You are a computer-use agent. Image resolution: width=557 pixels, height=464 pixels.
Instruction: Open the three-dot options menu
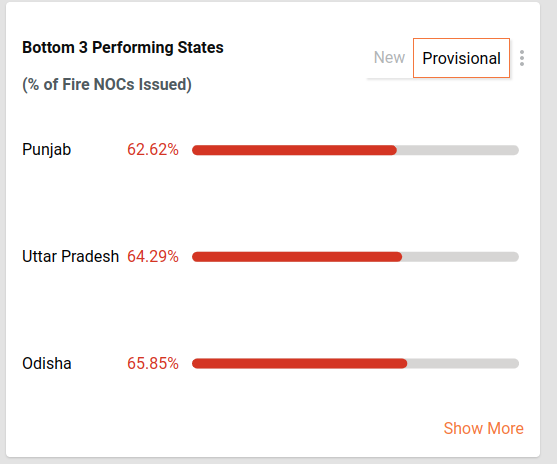(x=521, y=58)
